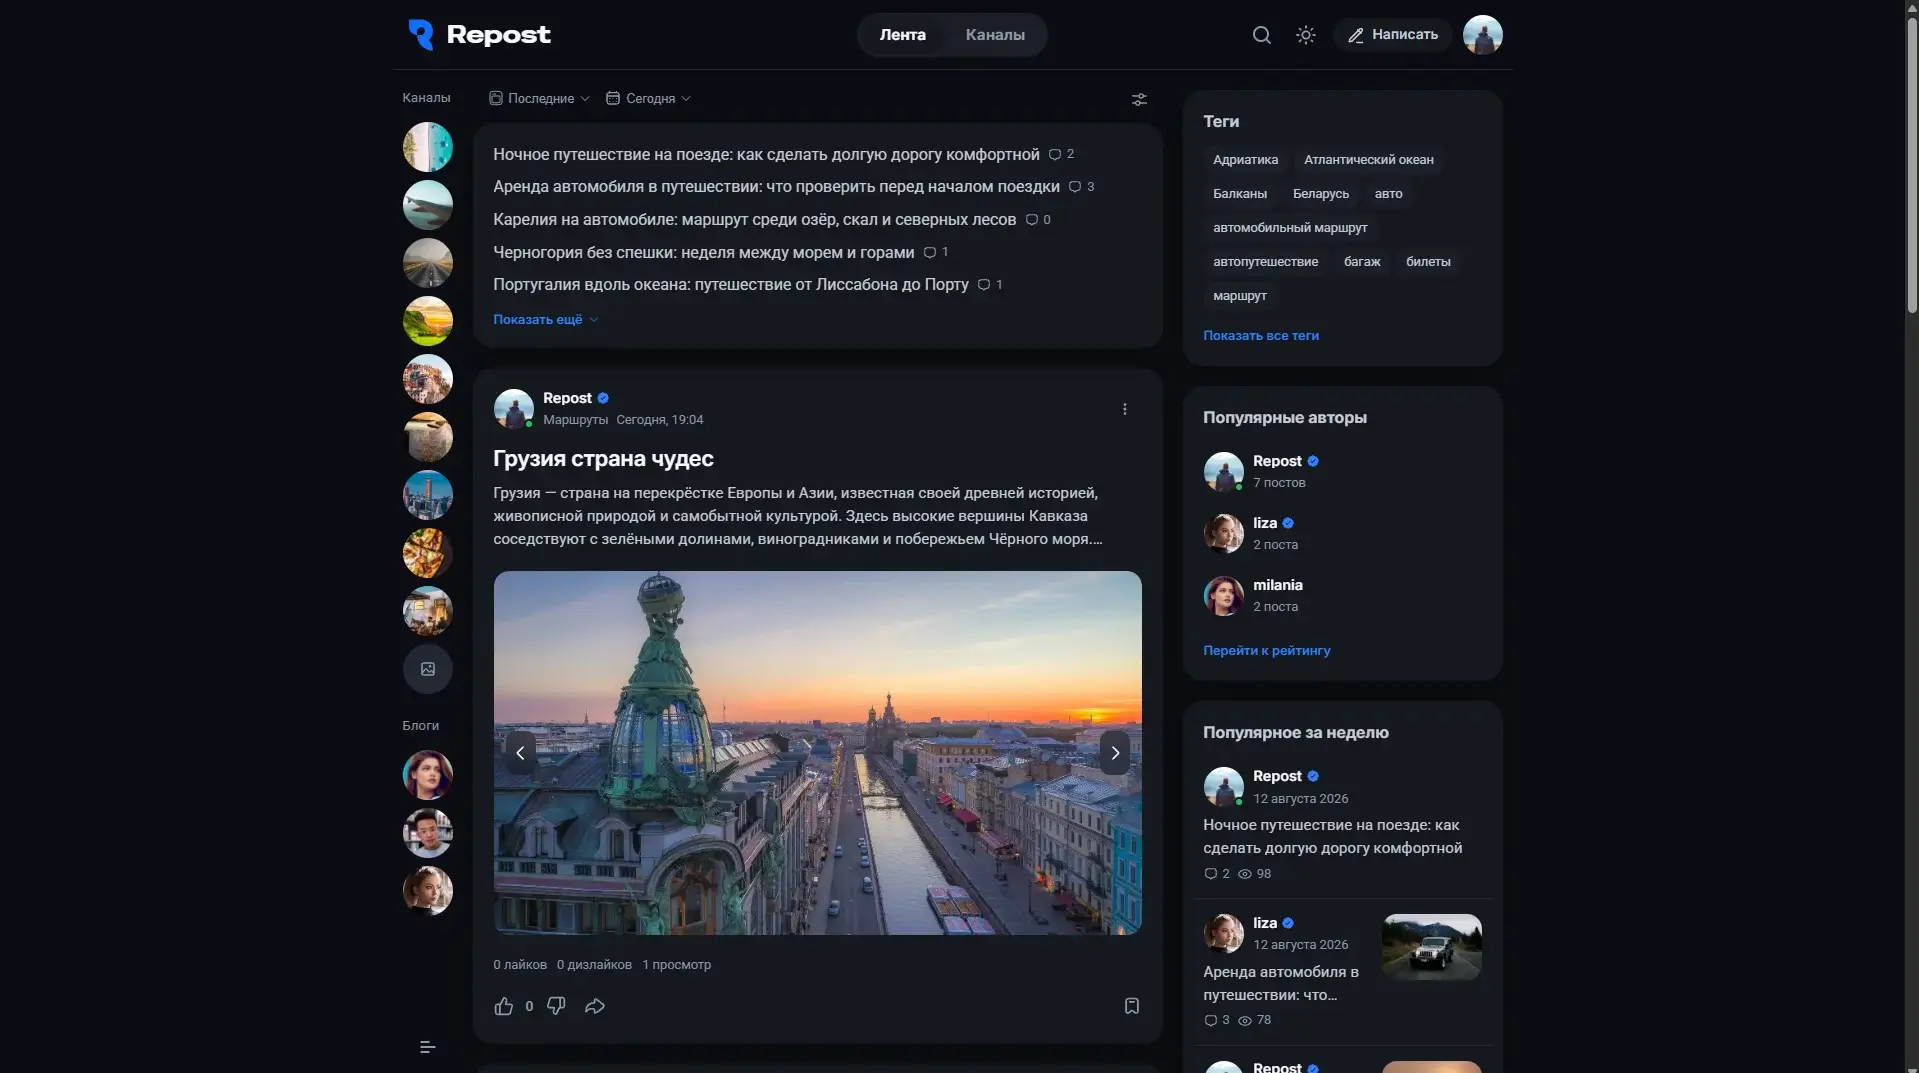Screen dimensions: 1919x1073
Task: Share the Грузия post via arrow icon
Action: click(x=595, y=1006)
